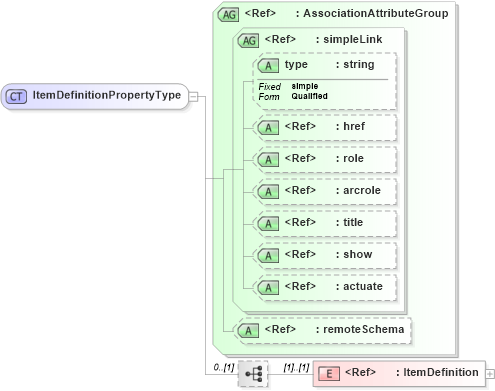The width and height of the screenshot is (495, 391).
Task: Select the ': role' attribute label
Action: click(x=350, y=158)
